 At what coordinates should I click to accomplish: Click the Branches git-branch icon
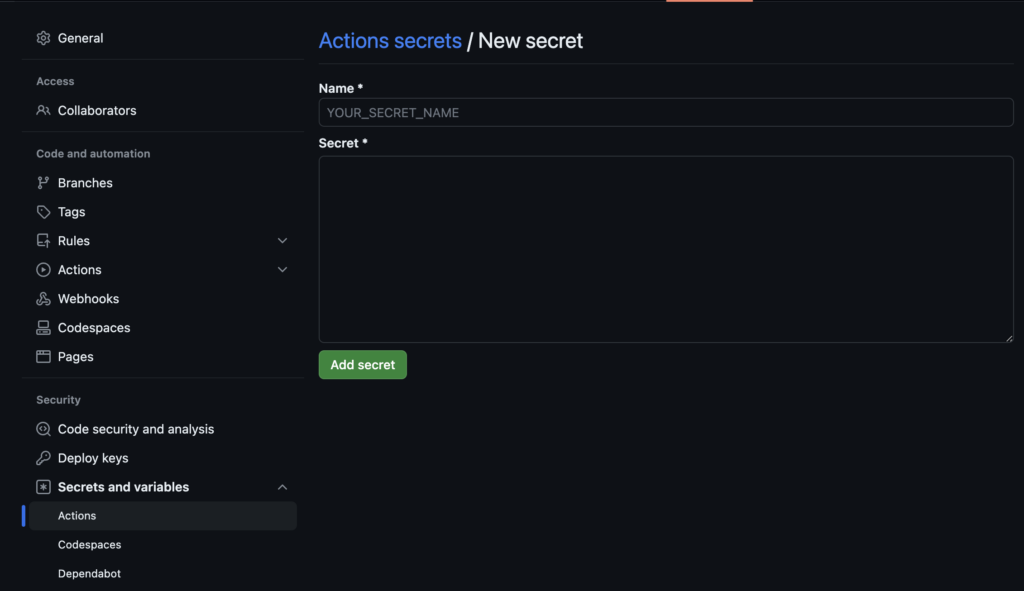[43, 183]
